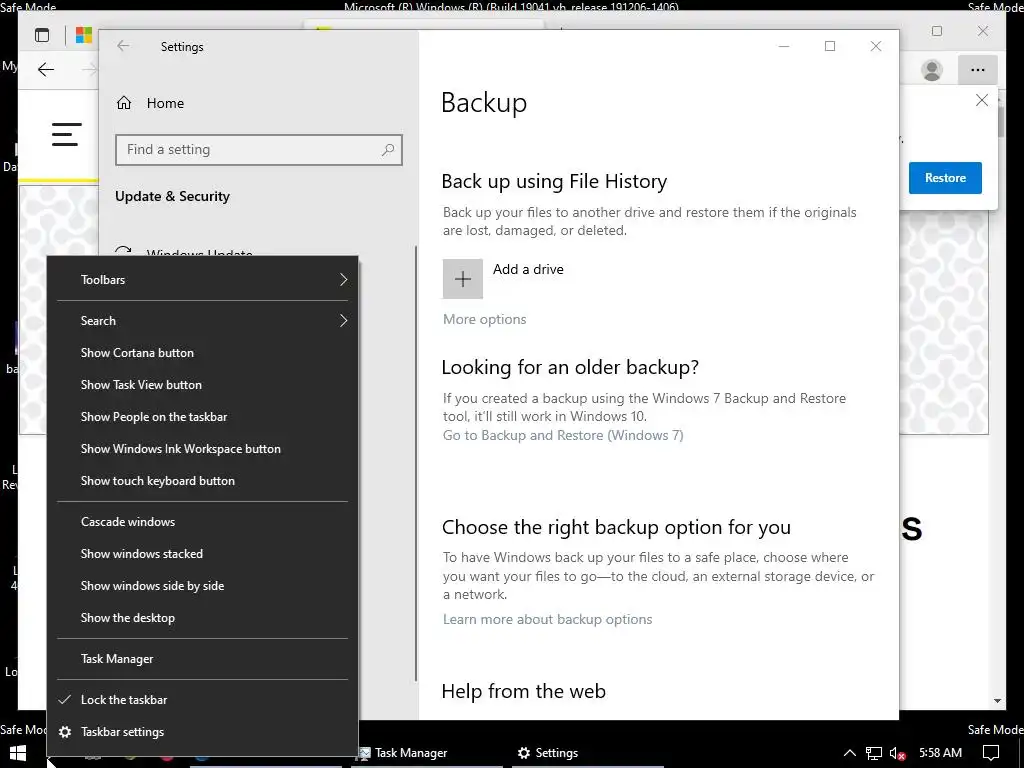Open the browser ellipsis menu

click(x=977, y=70)
